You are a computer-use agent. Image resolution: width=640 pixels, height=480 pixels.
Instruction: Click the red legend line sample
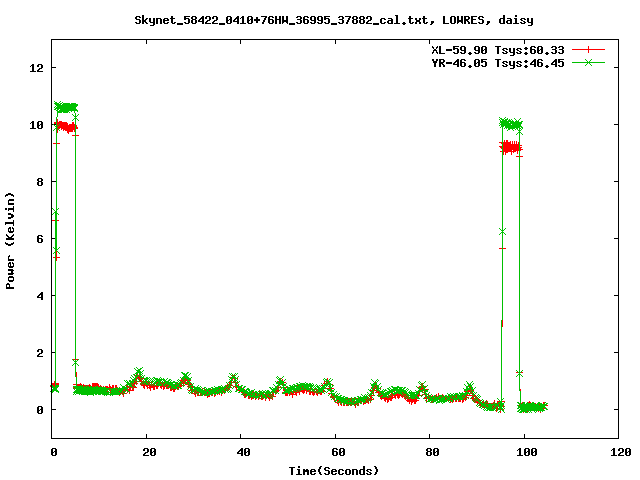(588, 50)
